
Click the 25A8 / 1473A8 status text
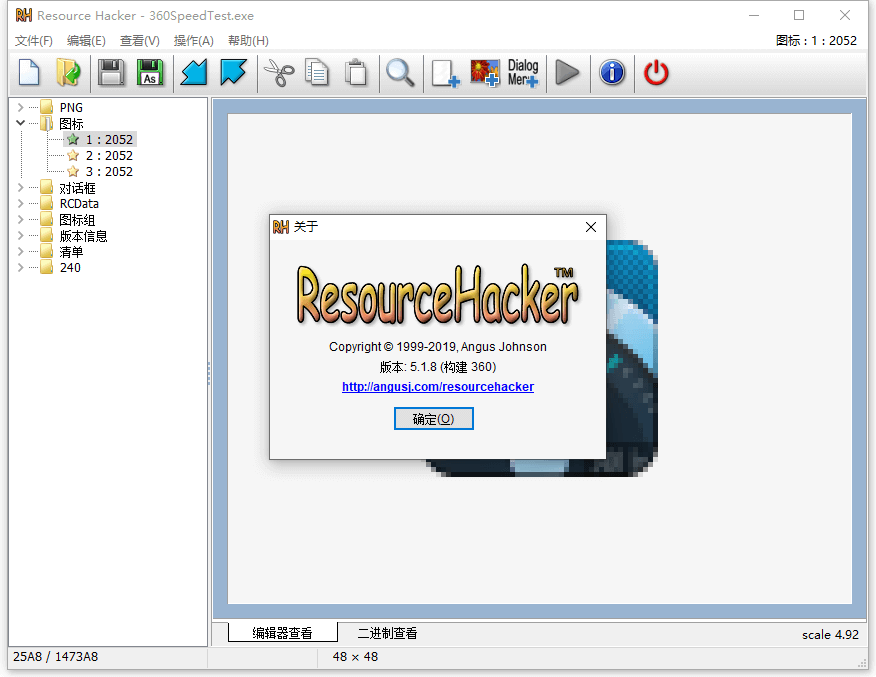click(55, 657)
